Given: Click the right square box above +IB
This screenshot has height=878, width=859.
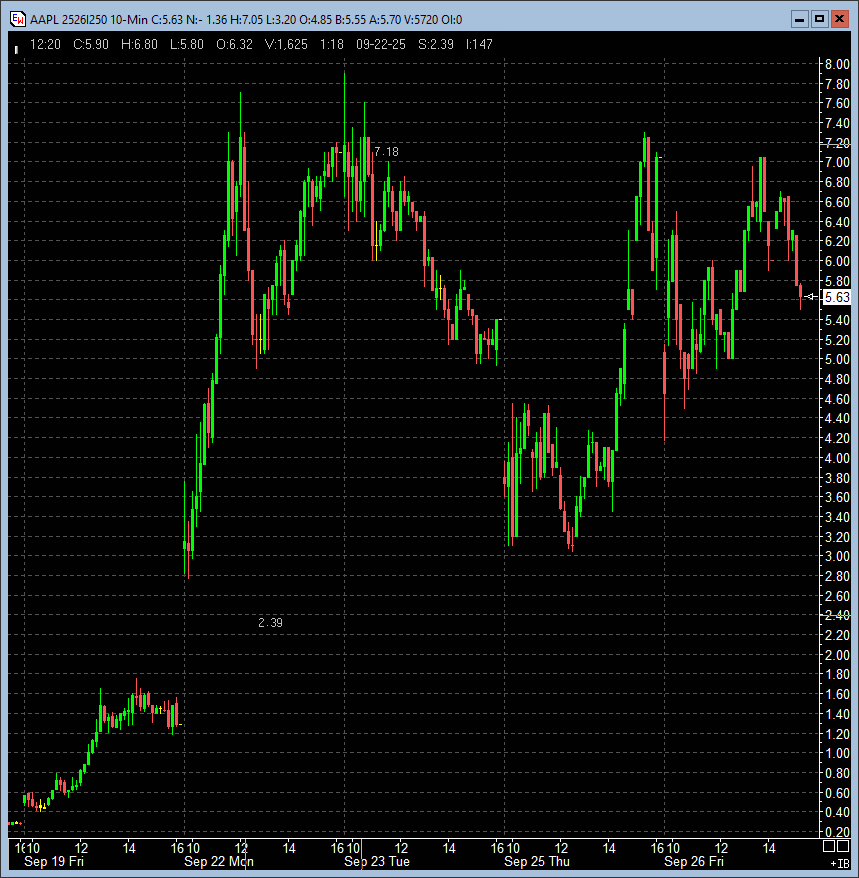Looking at the screenshot, I should [x=844, y=847].
